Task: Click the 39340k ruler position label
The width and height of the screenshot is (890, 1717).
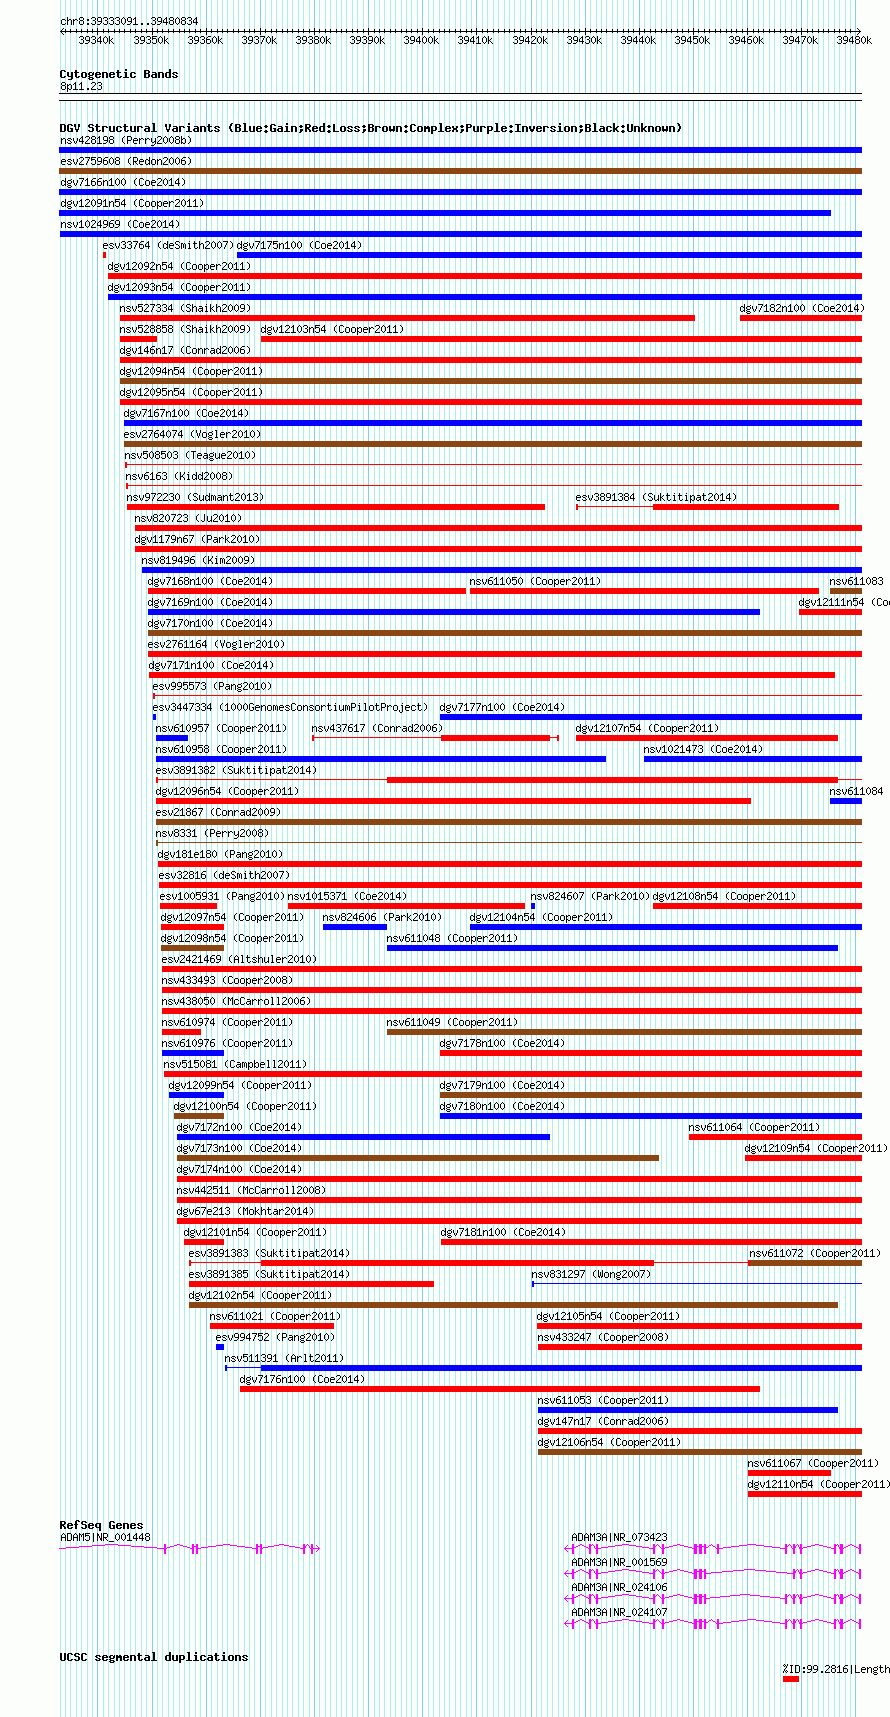Action: (x=96, y=40)
